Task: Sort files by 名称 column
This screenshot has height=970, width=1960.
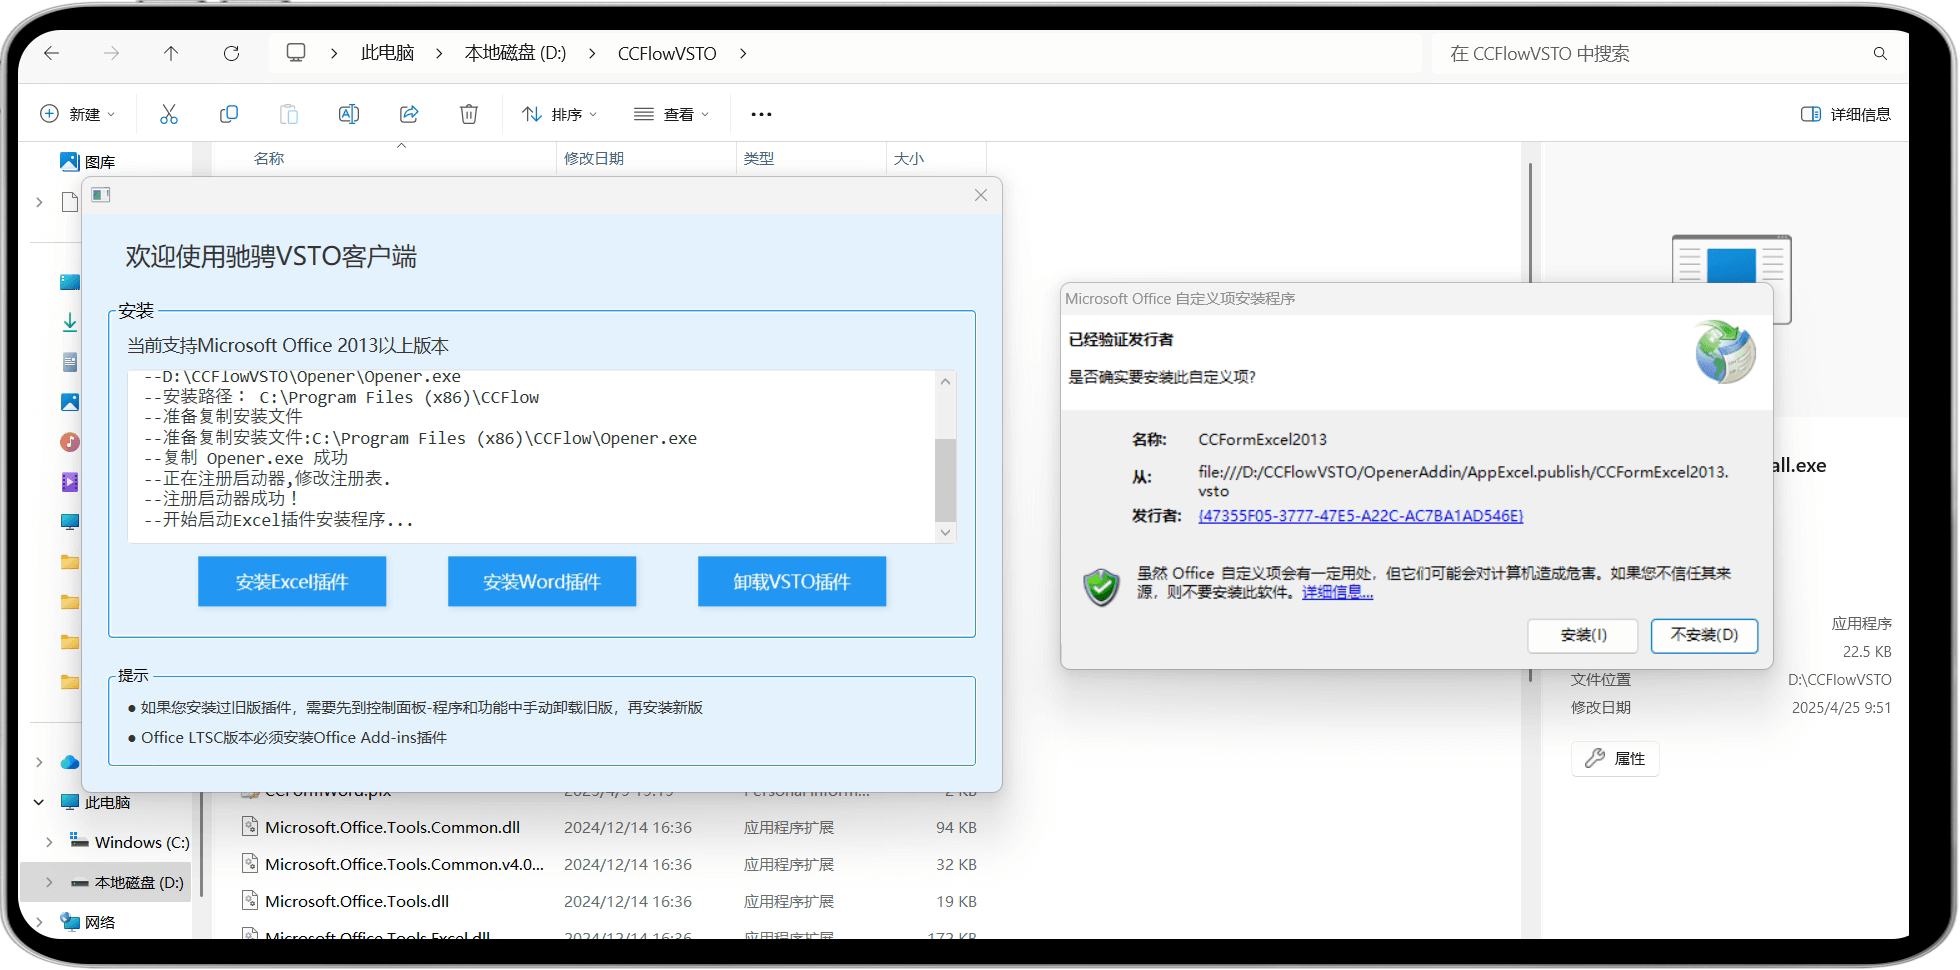Action: (x=269, y=158)
